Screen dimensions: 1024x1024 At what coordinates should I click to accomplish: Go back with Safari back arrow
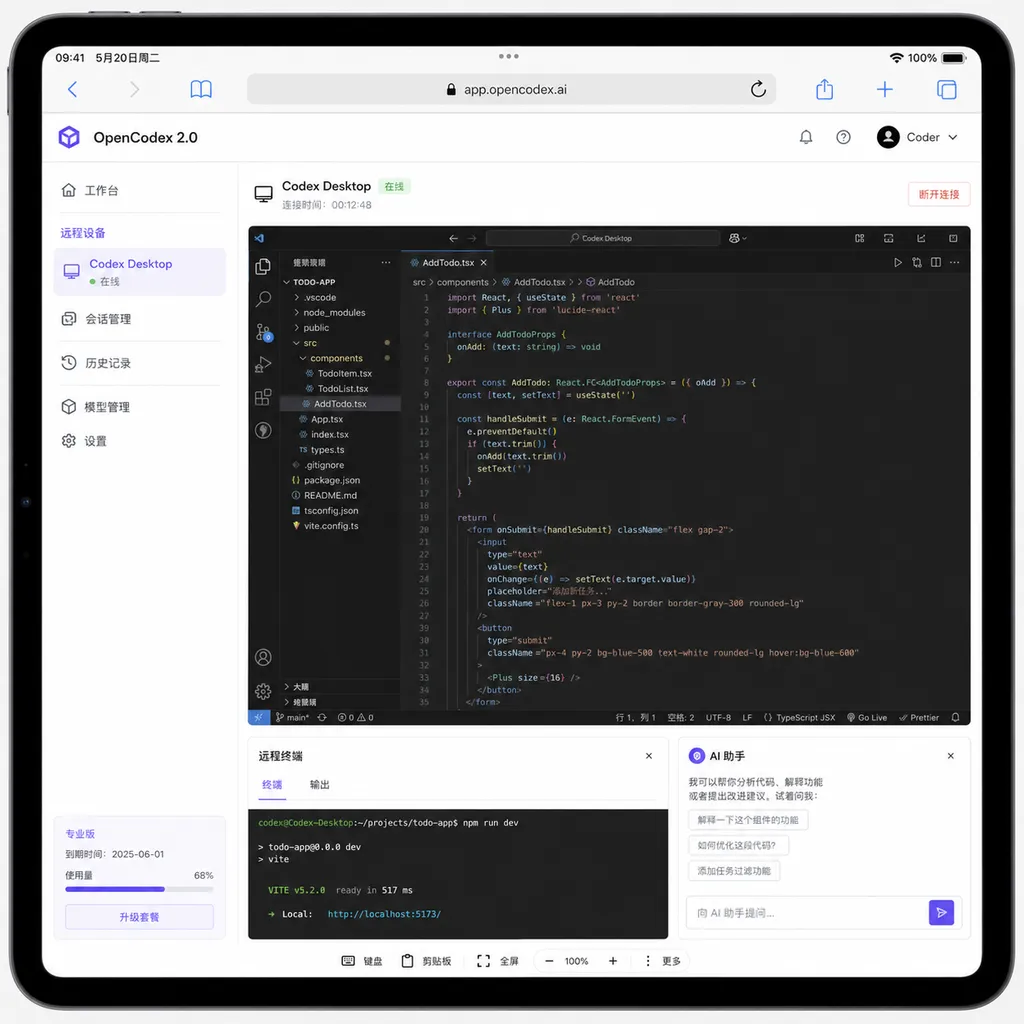click(72, 89)
